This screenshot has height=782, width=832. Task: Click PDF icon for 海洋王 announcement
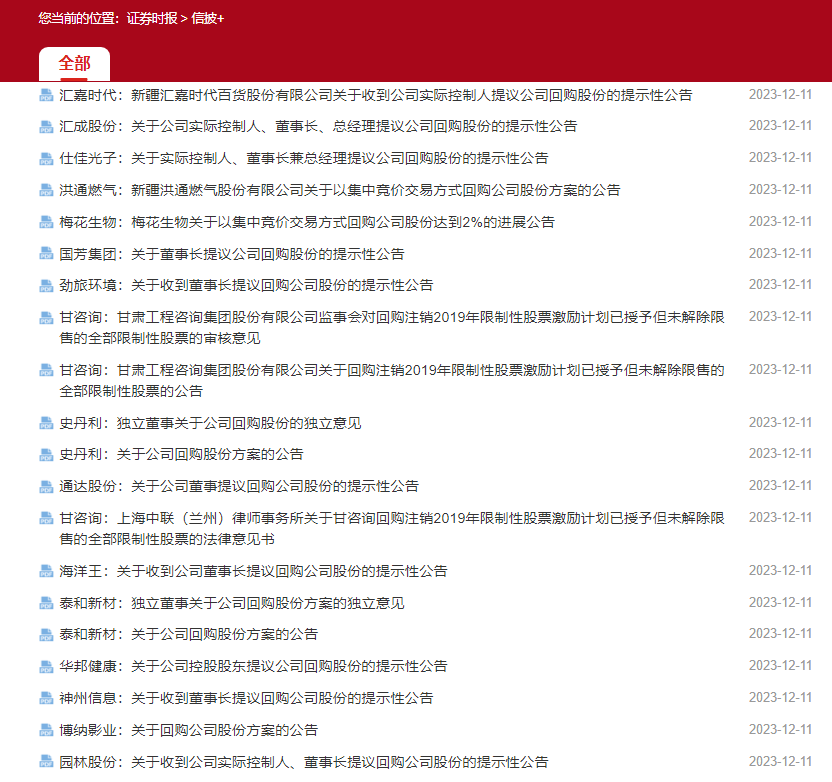[46, 572]
